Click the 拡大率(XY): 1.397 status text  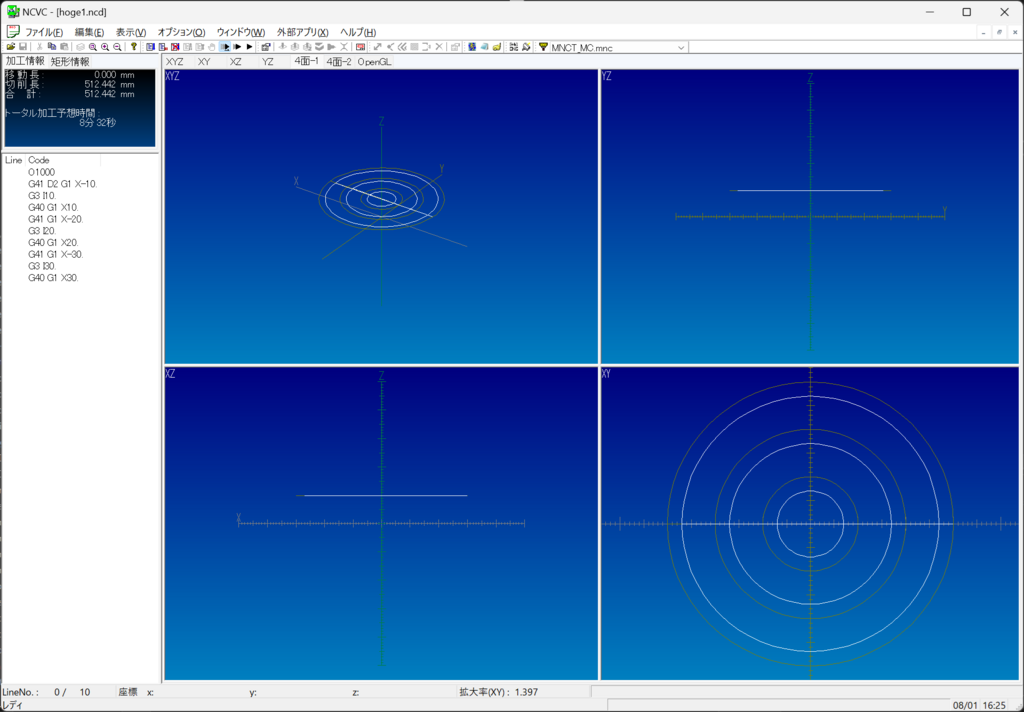pyautogui.click(x=498, y=692)
